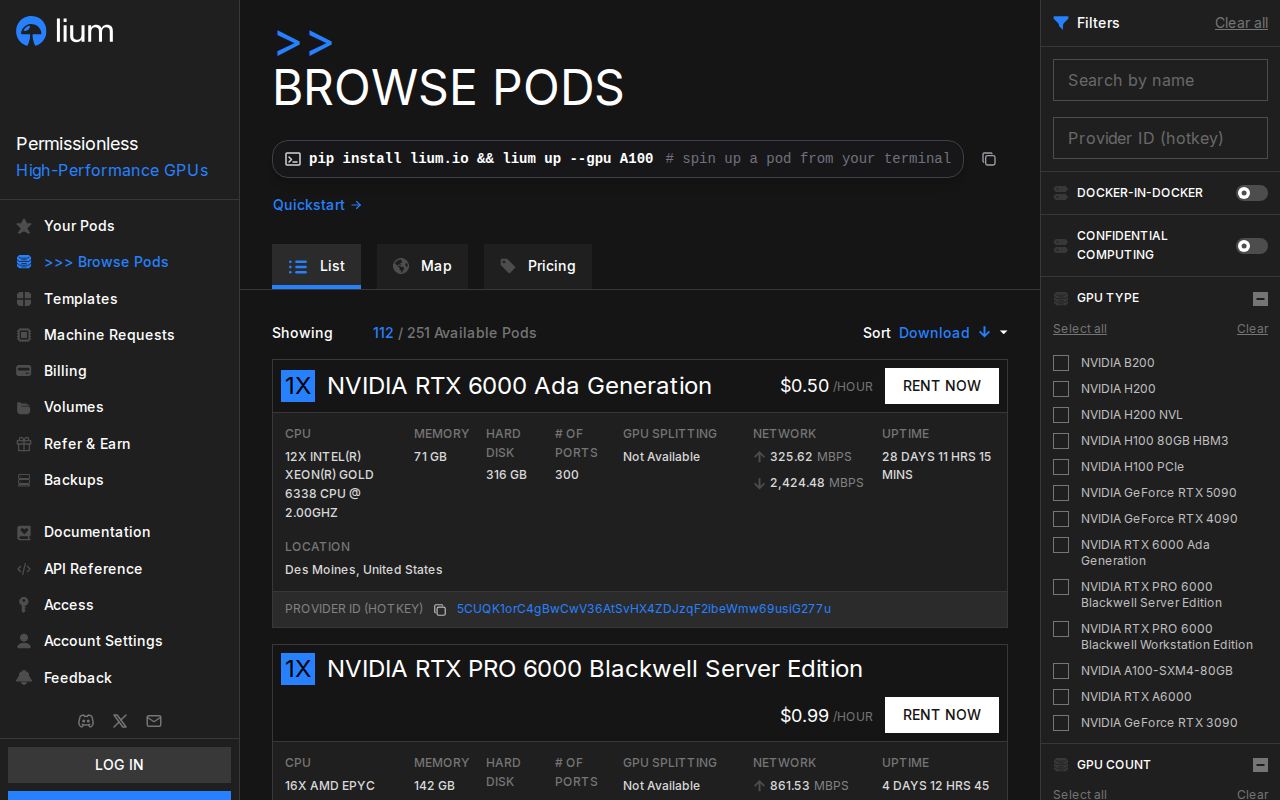
Task: Check the NVIDIA H200 checkbox
Action: coord(1061,389)
